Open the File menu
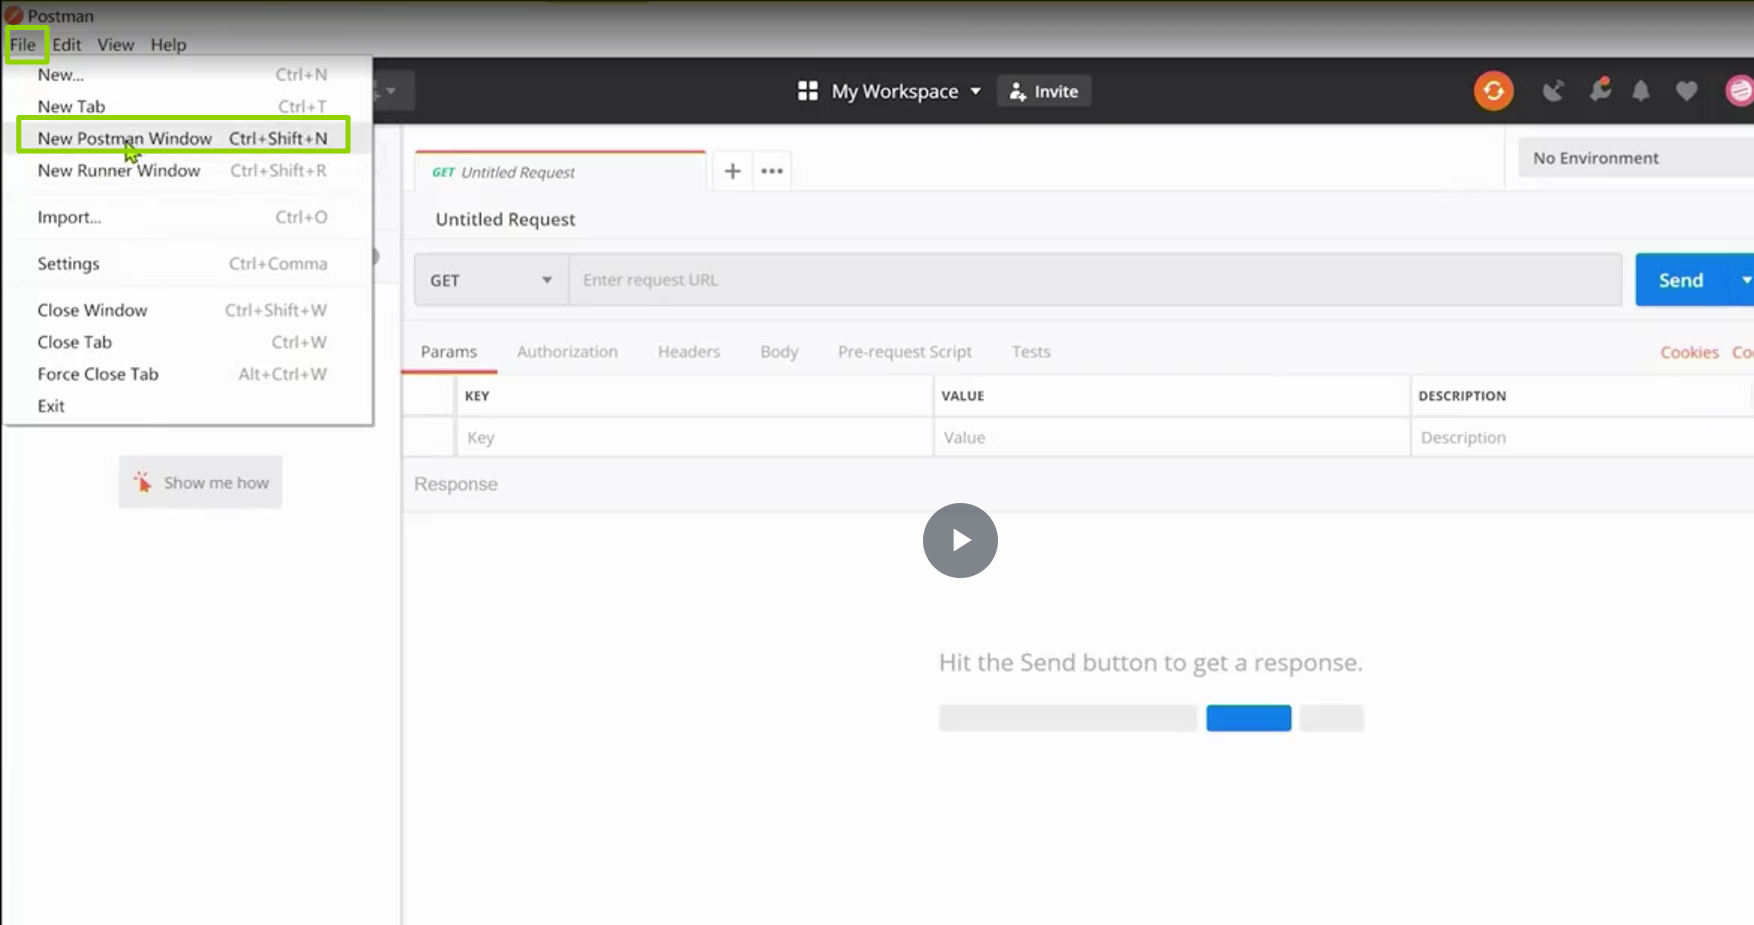 (23, 45)
